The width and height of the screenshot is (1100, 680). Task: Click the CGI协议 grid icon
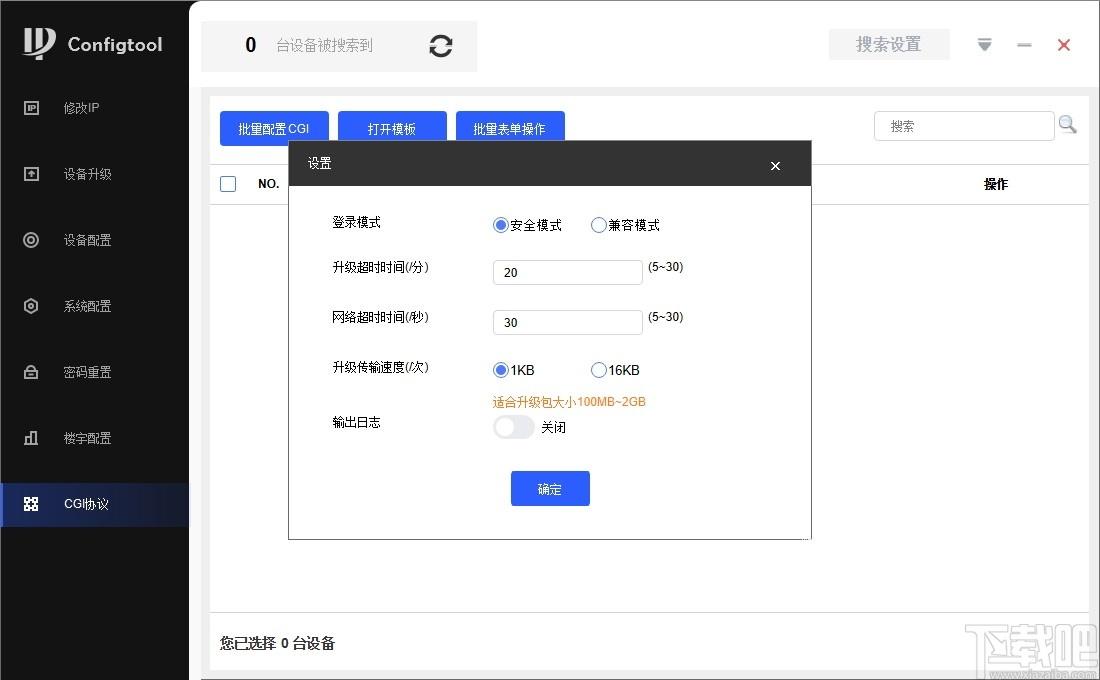pyautogui.click(x=31, y=504)
